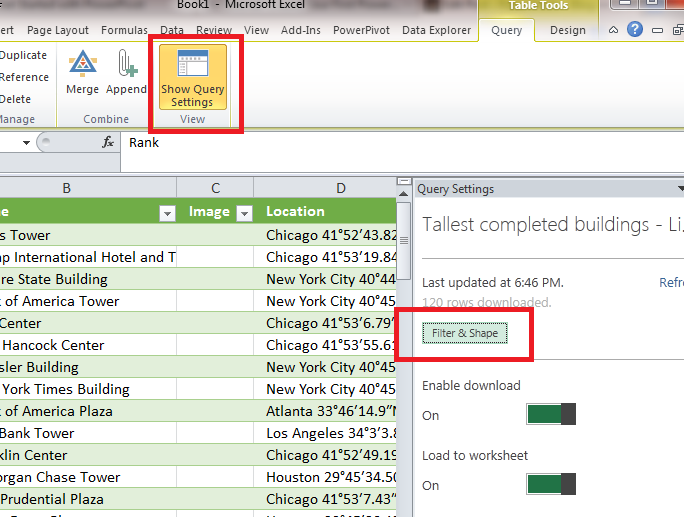Image resolution: width=684 pixels, height=520 pixels.
Task: Click Reference in the Manage group
Action: tap(24, 77)
